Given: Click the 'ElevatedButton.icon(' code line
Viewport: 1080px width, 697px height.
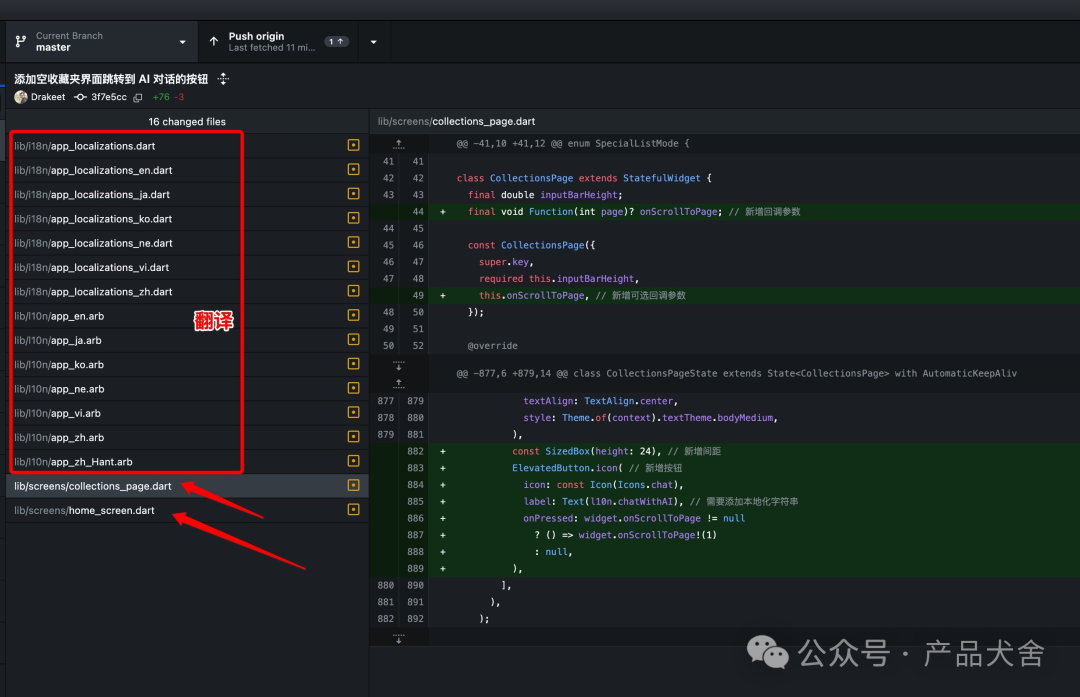Looking at the screenshot, I should click(x=596, y=468).
